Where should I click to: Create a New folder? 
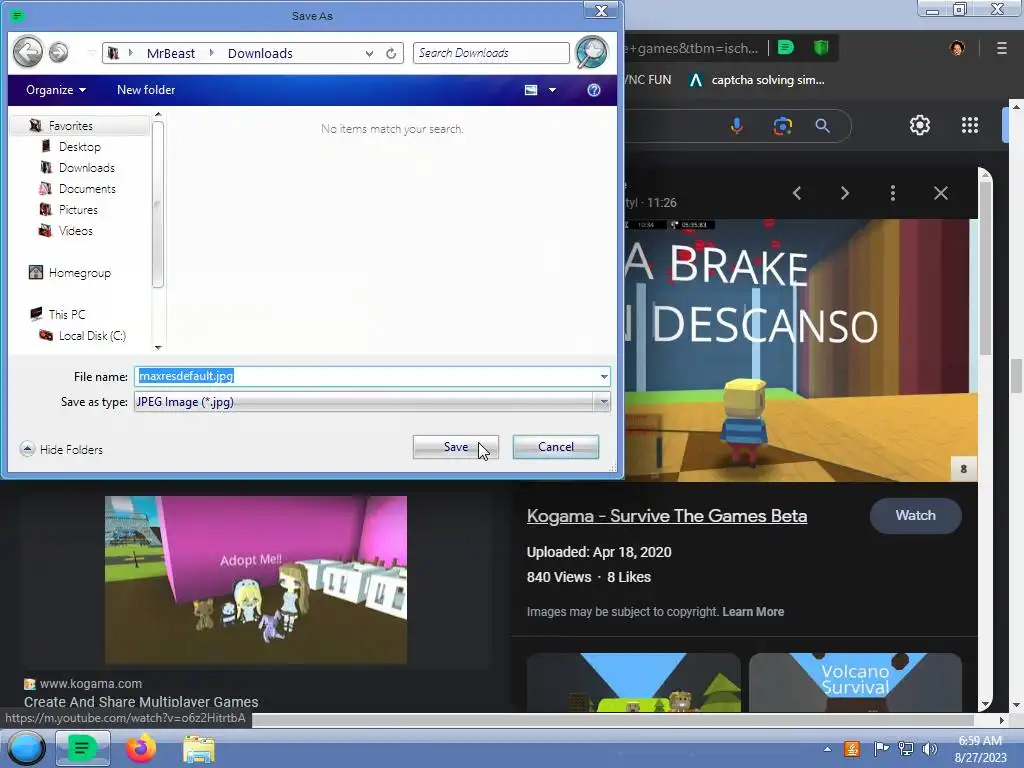point(146,90)
